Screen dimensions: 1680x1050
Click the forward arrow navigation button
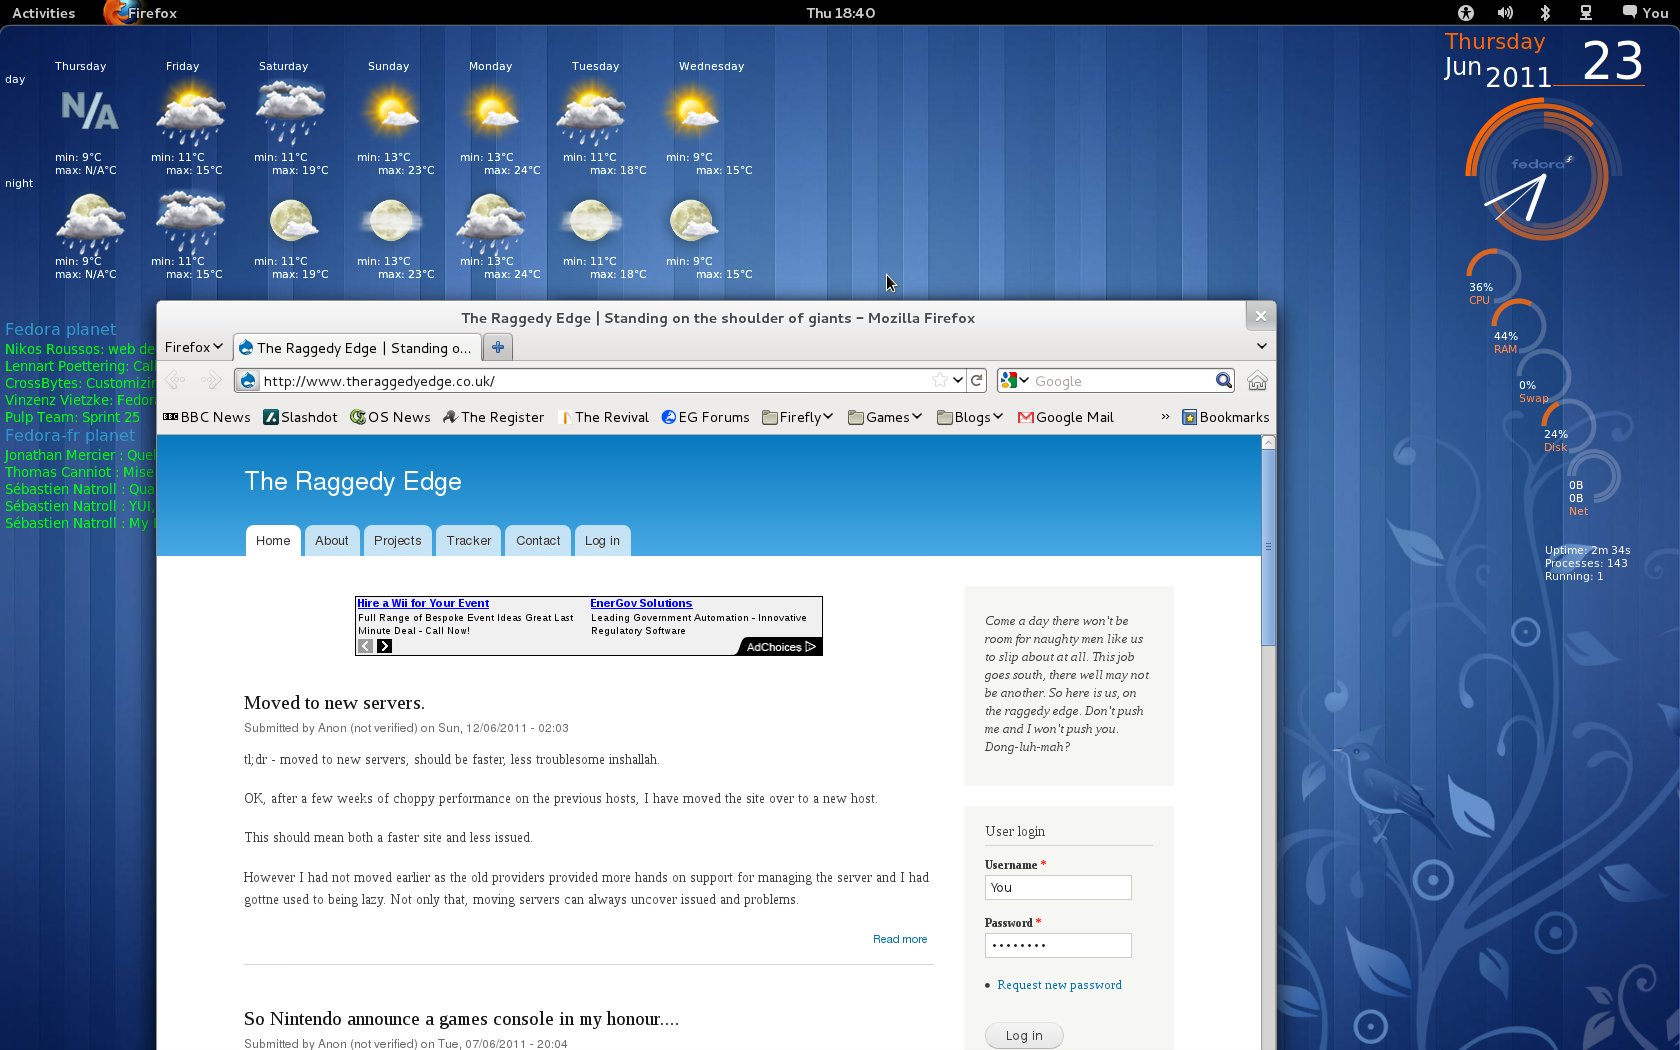coord(211,380)
